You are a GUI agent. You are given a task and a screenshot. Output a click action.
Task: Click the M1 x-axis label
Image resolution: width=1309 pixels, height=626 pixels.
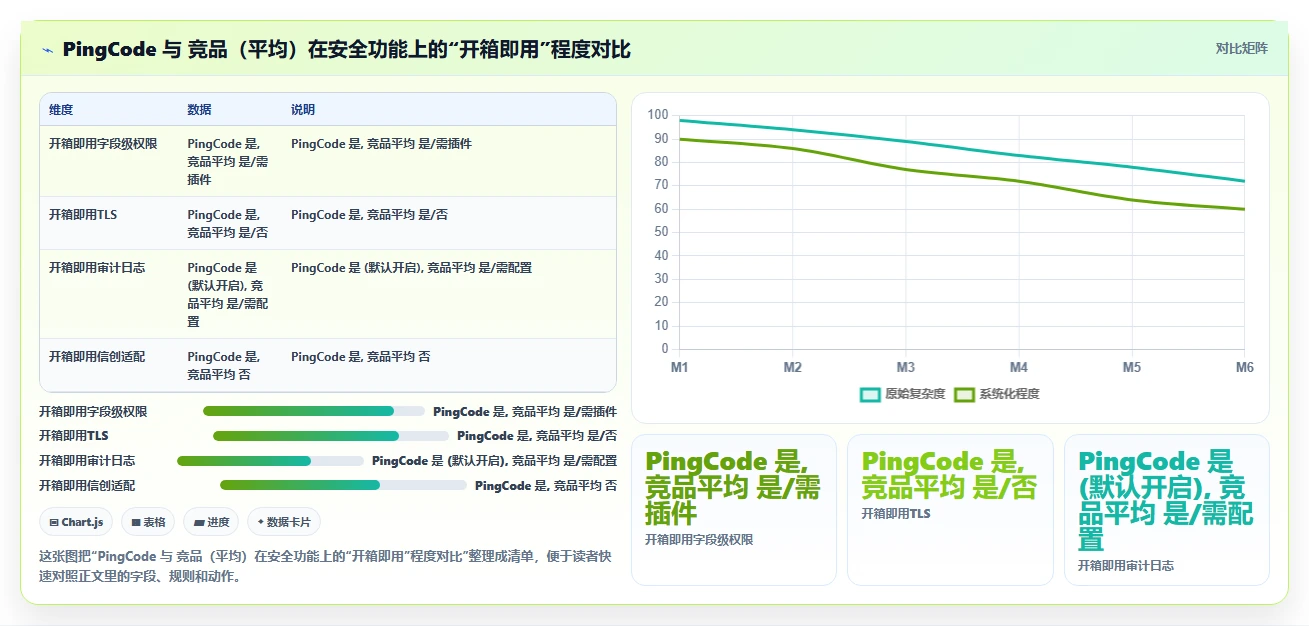click(x=679, y=368)
